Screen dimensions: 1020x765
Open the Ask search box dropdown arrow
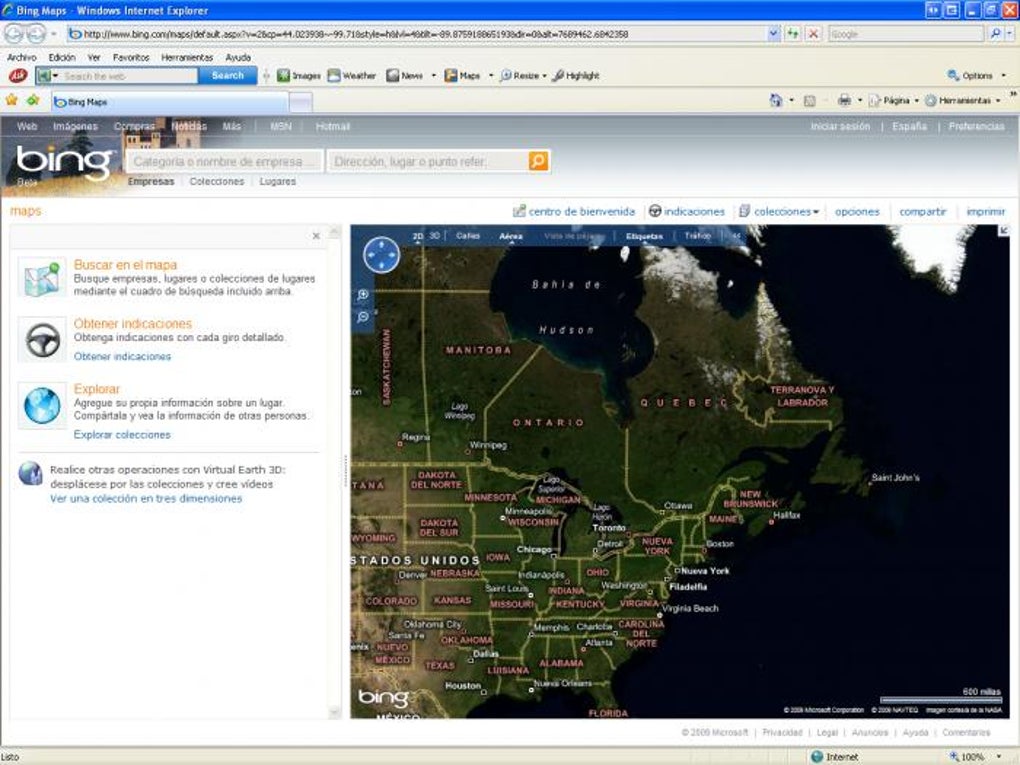click(x=56, y=76)
